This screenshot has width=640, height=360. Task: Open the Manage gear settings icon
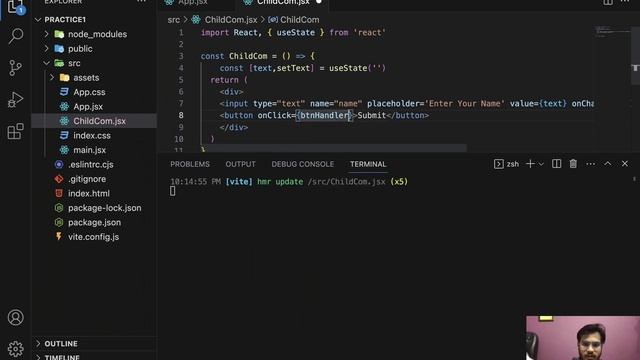click(x=16, y=349)
